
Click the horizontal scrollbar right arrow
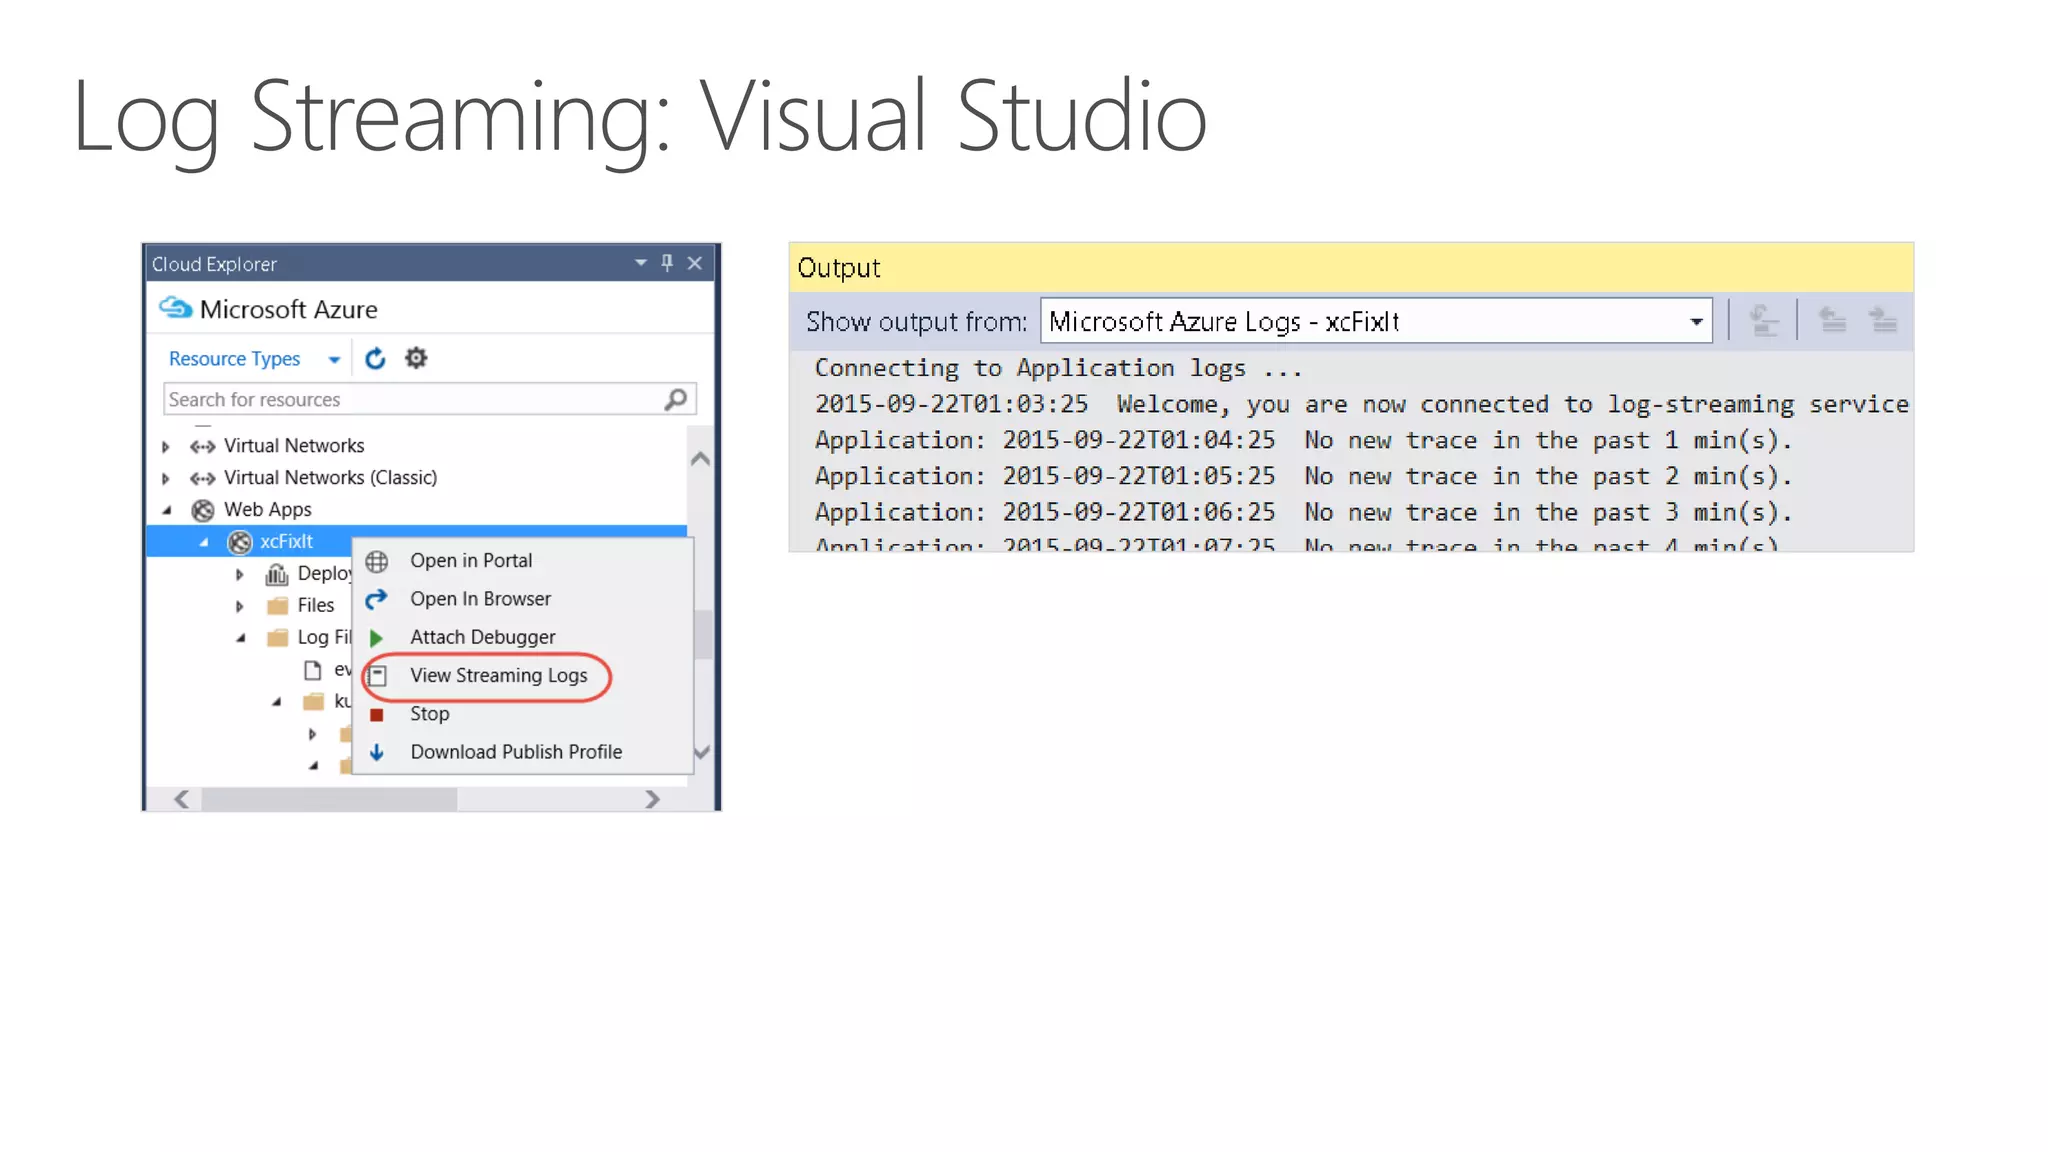point(652,799)
